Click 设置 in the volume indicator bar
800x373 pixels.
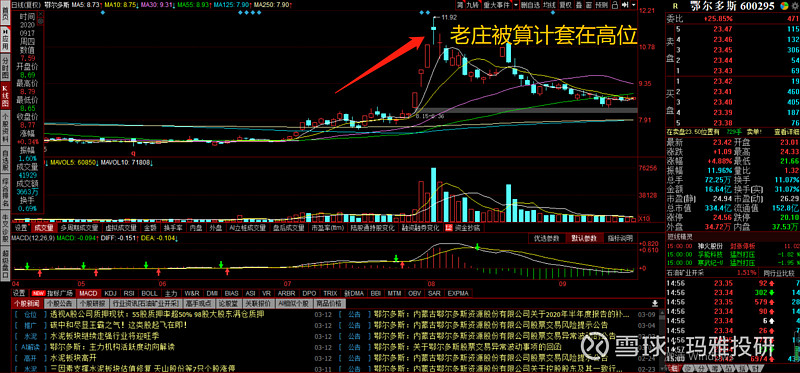tap(21, 228)
